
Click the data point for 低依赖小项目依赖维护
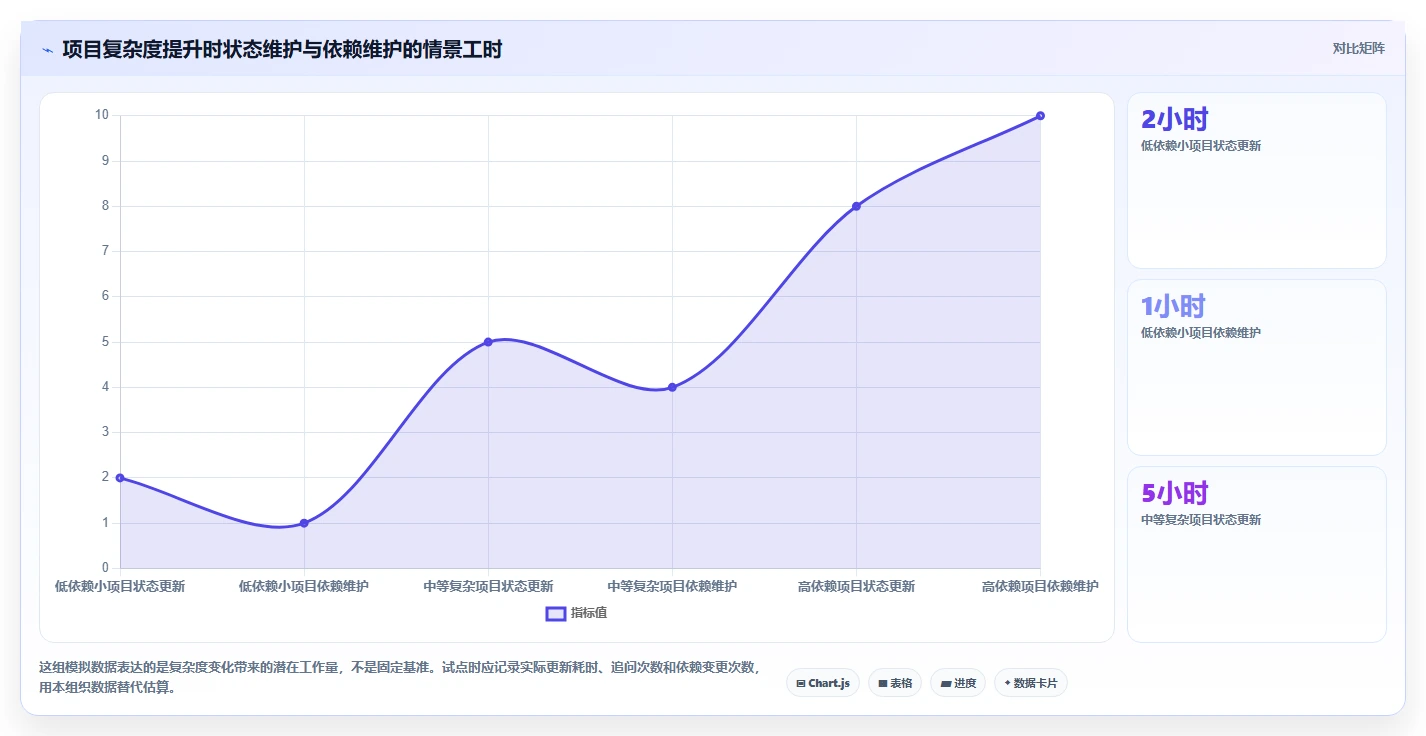click(x=304, y=523)
